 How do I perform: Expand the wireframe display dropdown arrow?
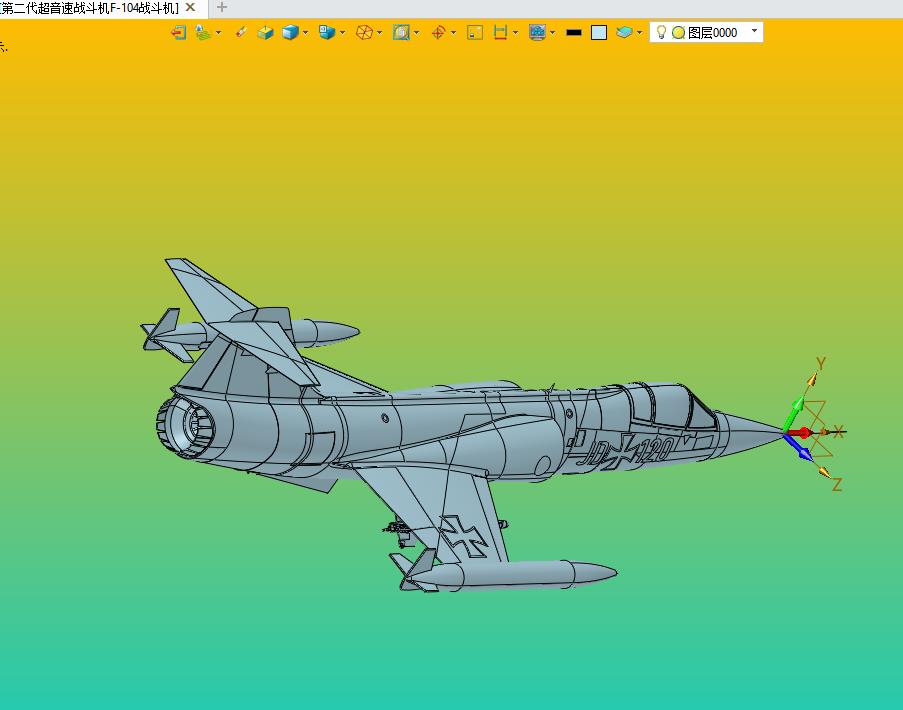(380, 33)
